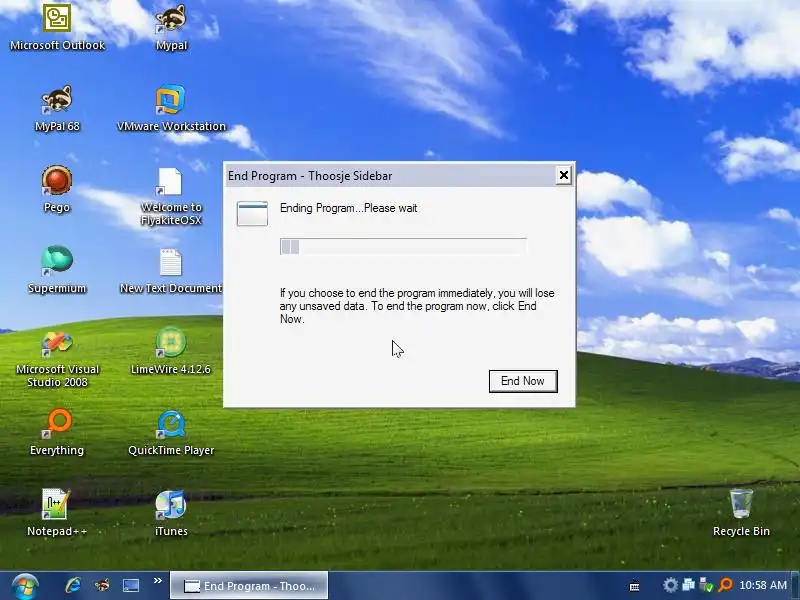The image size is (800, 600).
Task: Select the iTunes desktop icon
Action: (x=171, y=513)
